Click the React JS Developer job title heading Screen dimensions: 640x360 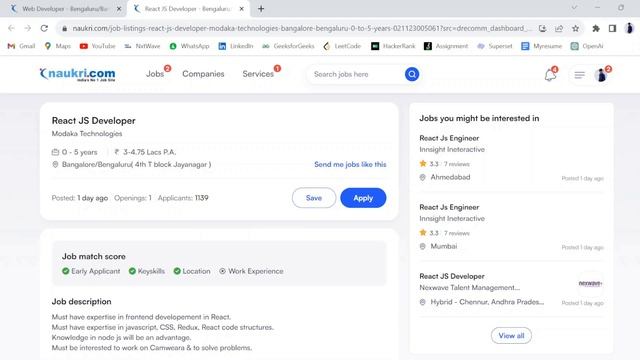coord(93,121)
